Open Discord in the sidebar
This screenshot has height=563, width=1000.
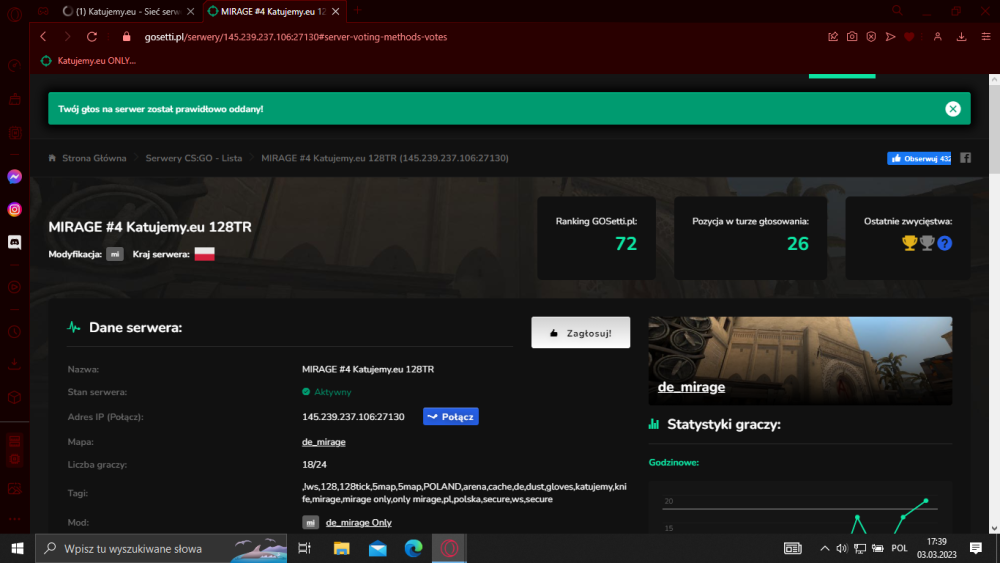coord(14,242)
